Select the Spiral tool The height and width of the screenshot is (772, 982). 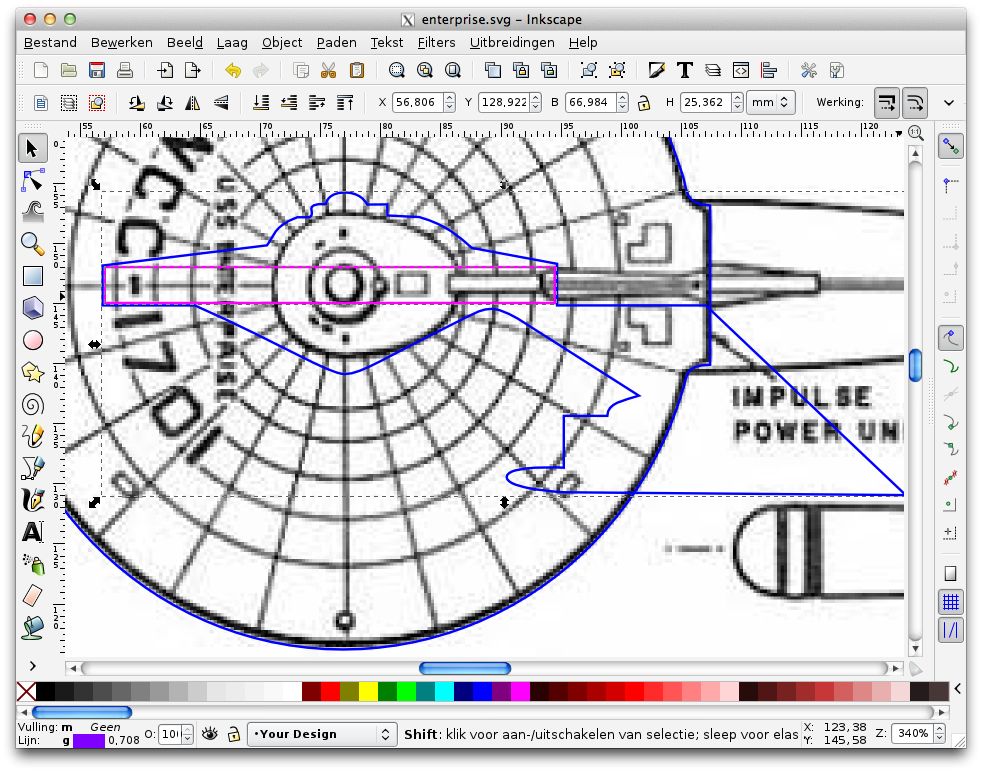pos(33,404)
